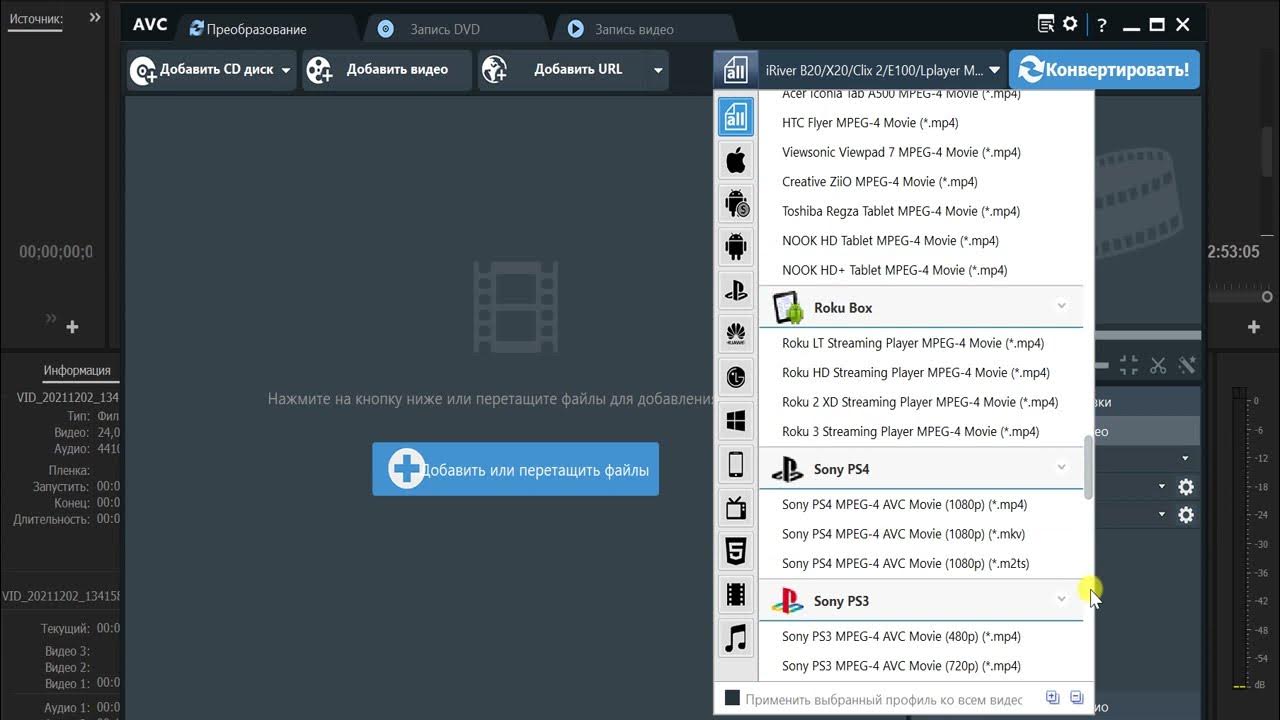Image resolution: width=1280 pixels, height=720 pixels.
Task: Open the green Android robot category
Action: (x=736, y=245)
